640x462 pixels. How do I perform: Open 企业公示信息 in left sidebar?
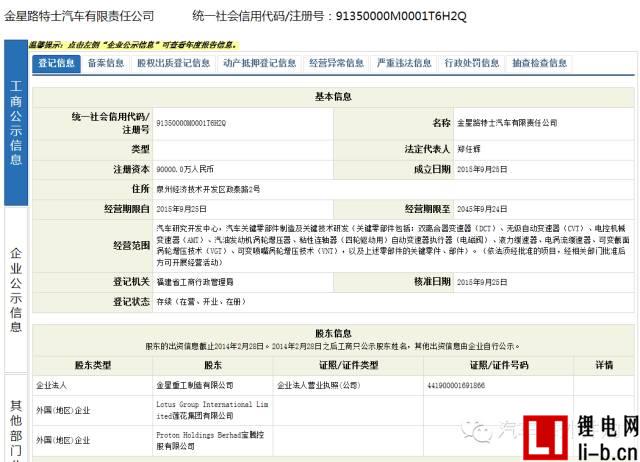point(16,290)
